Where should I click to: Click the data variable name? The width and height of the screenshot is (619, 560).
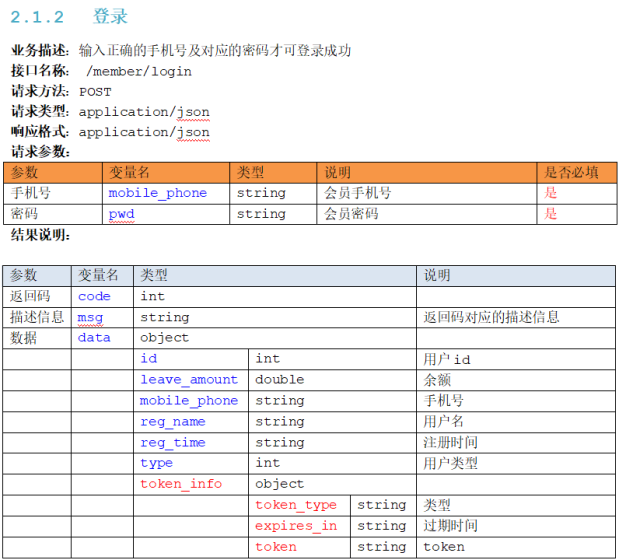click(x=94, y=338)
